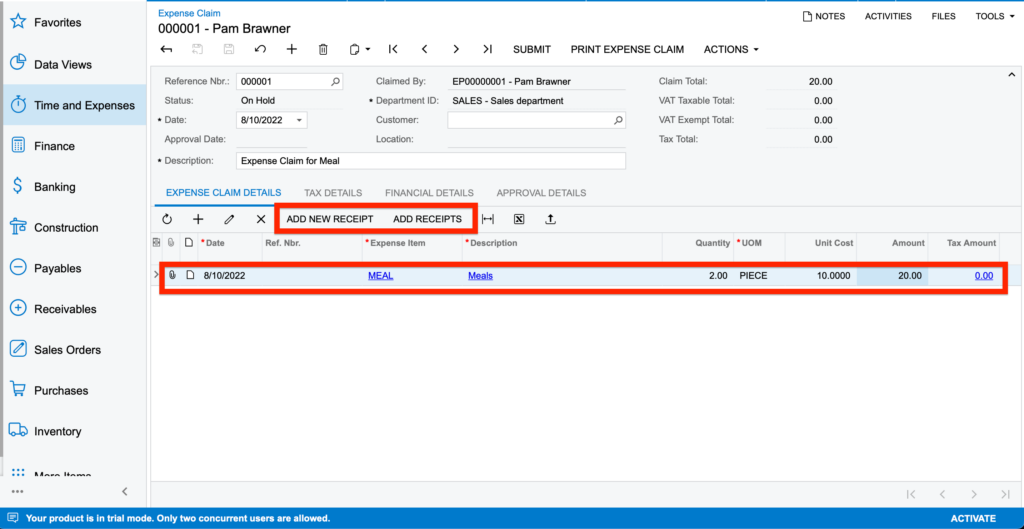Switch to the Tax Details tab
This screenshot has height=529, width=1024.
click(x=333, y=193)
